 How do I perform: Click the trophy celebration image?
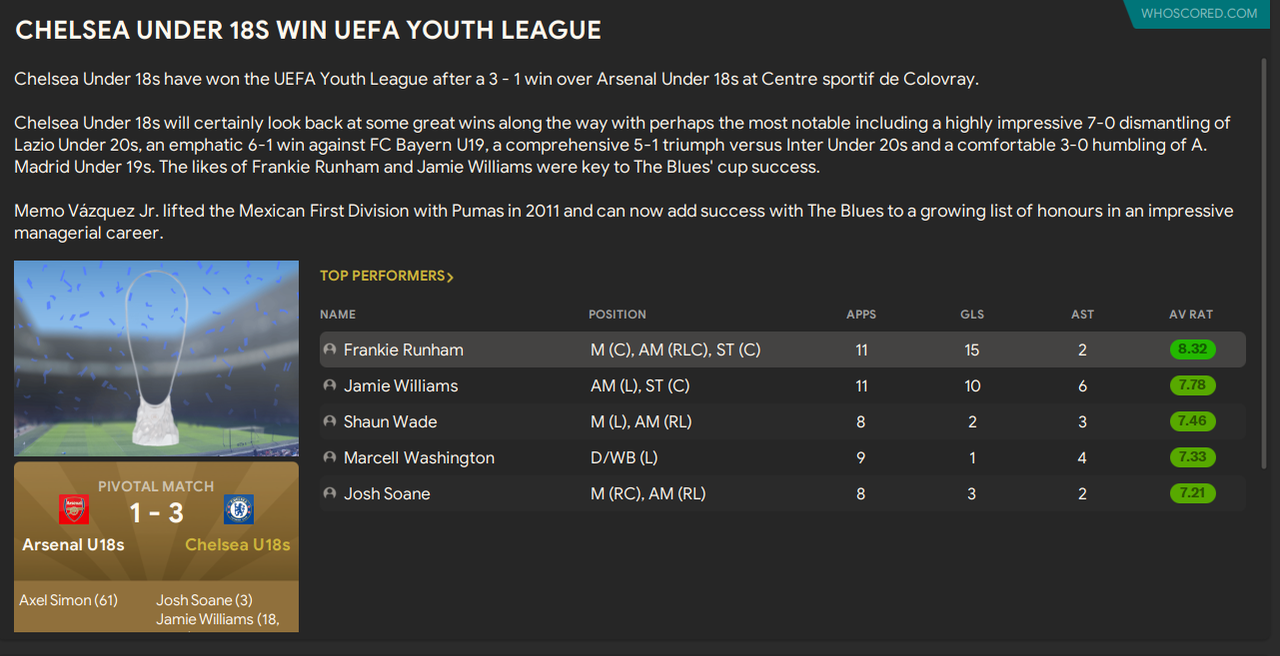point(156,359)
